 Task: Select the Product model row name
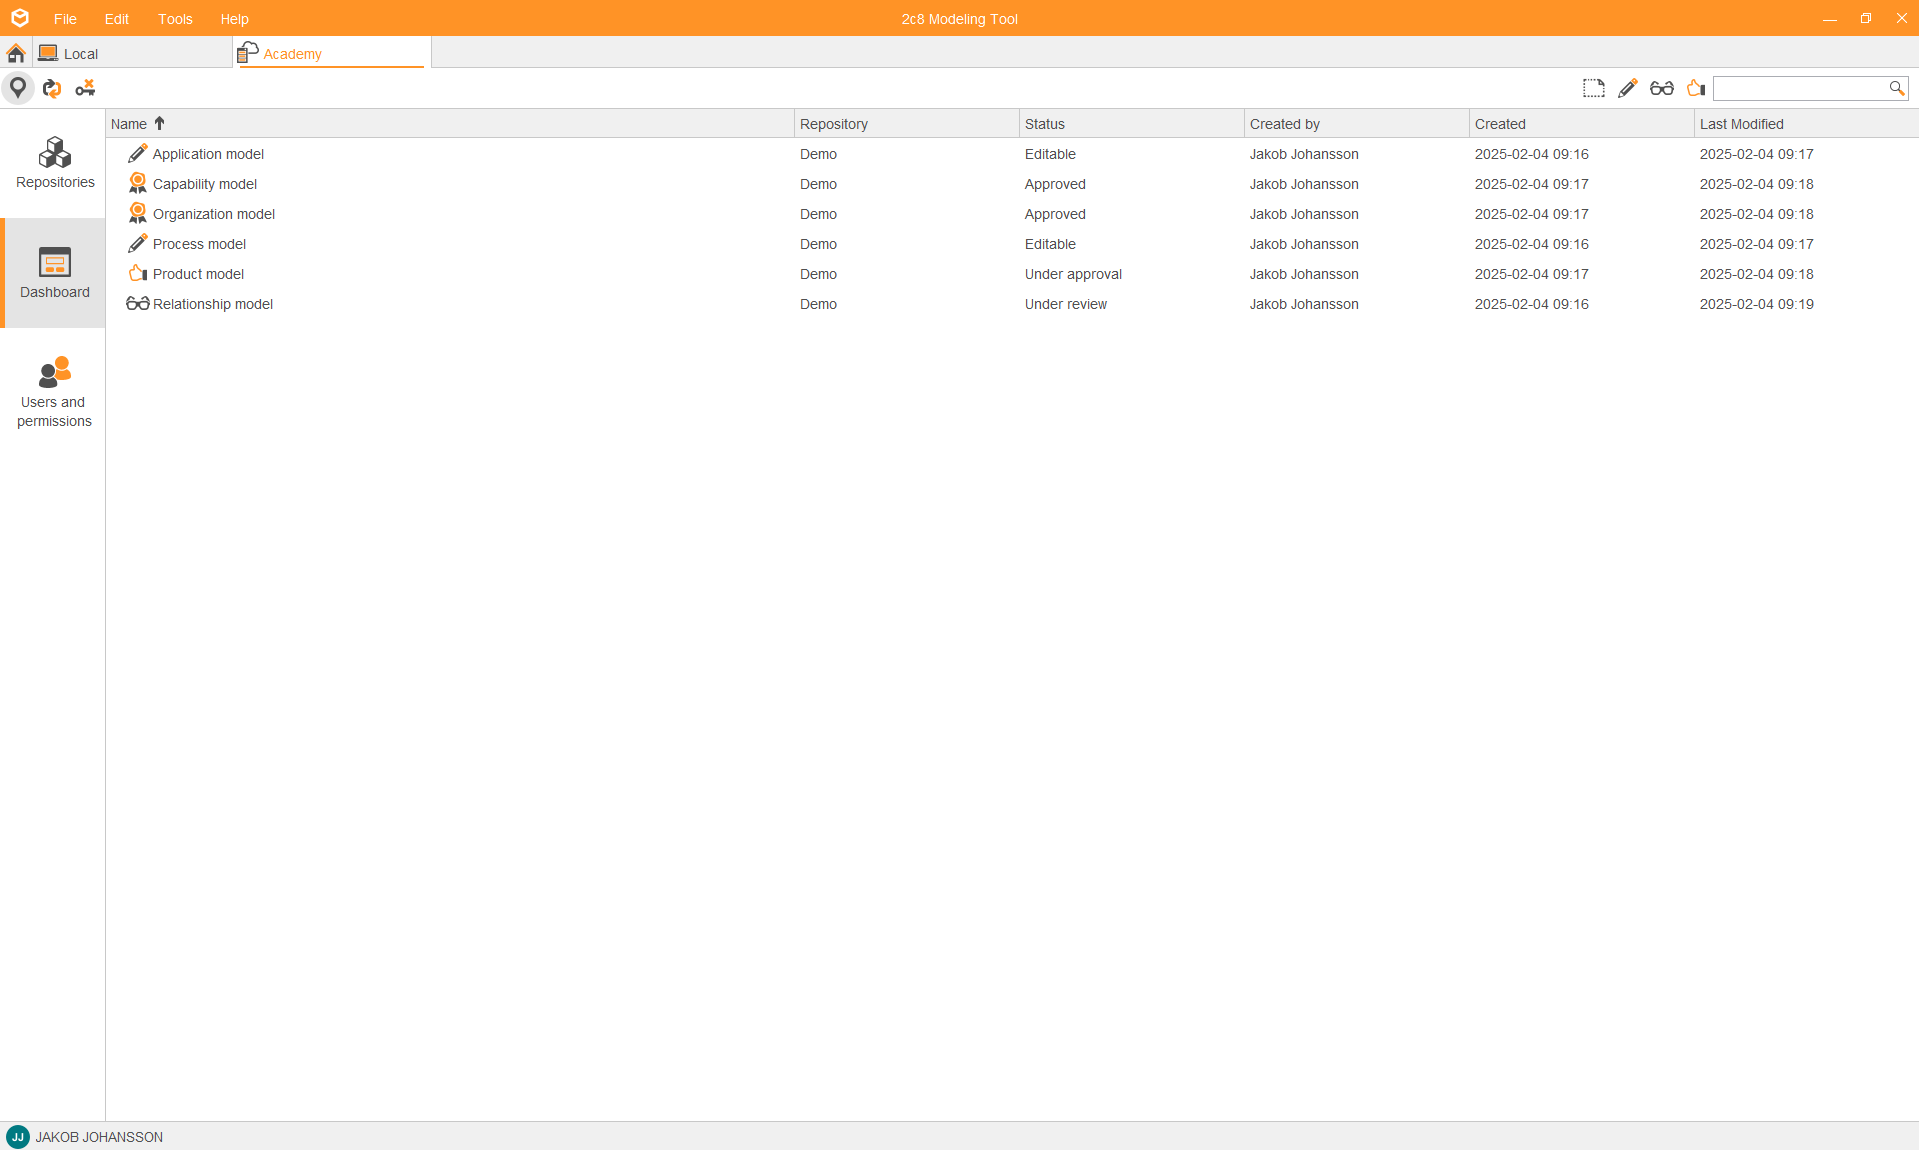click(x=198, y=274)
